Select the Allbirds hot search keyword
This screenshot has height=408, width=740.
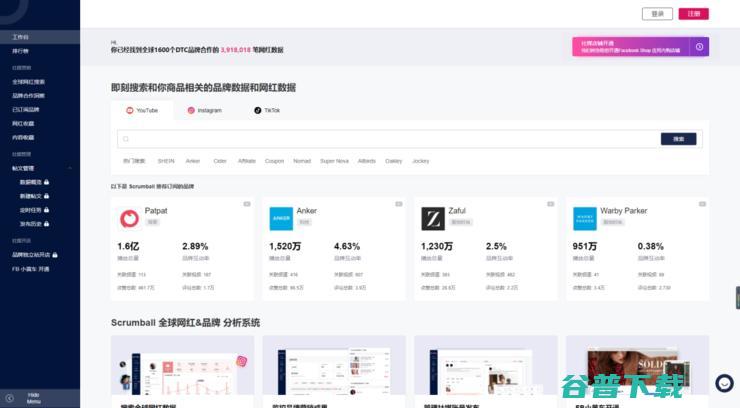(x=367, y=161)
